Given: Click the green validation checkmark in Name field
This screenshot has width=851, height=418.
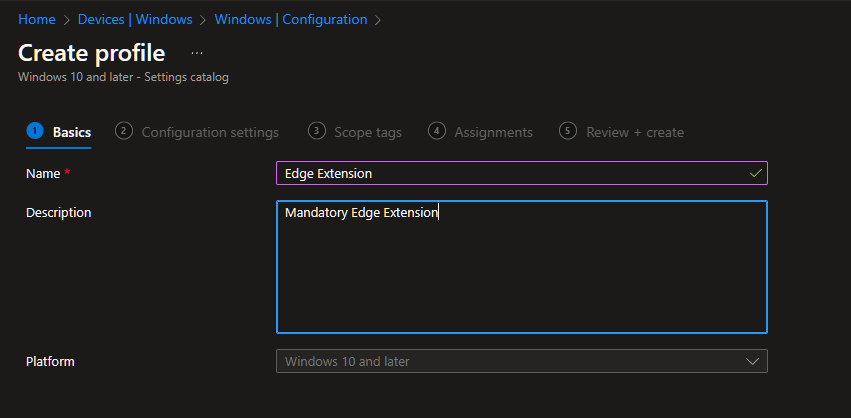Looking at the screenshot, I should click(755, 173).
